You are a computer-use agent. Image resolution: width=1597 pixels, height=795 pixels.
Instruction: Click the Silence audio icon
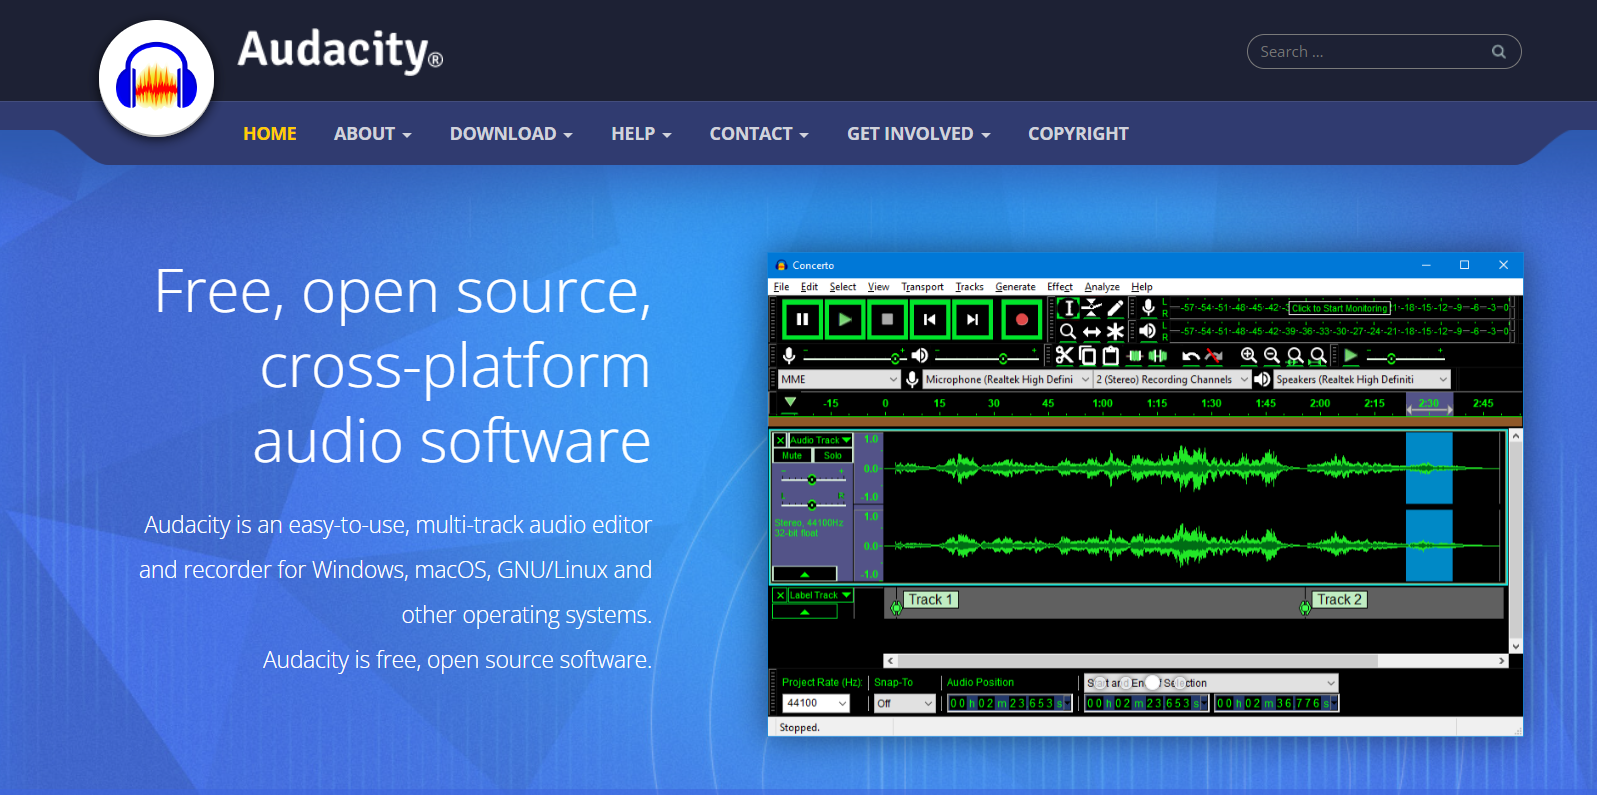(x=1158, y=355)
